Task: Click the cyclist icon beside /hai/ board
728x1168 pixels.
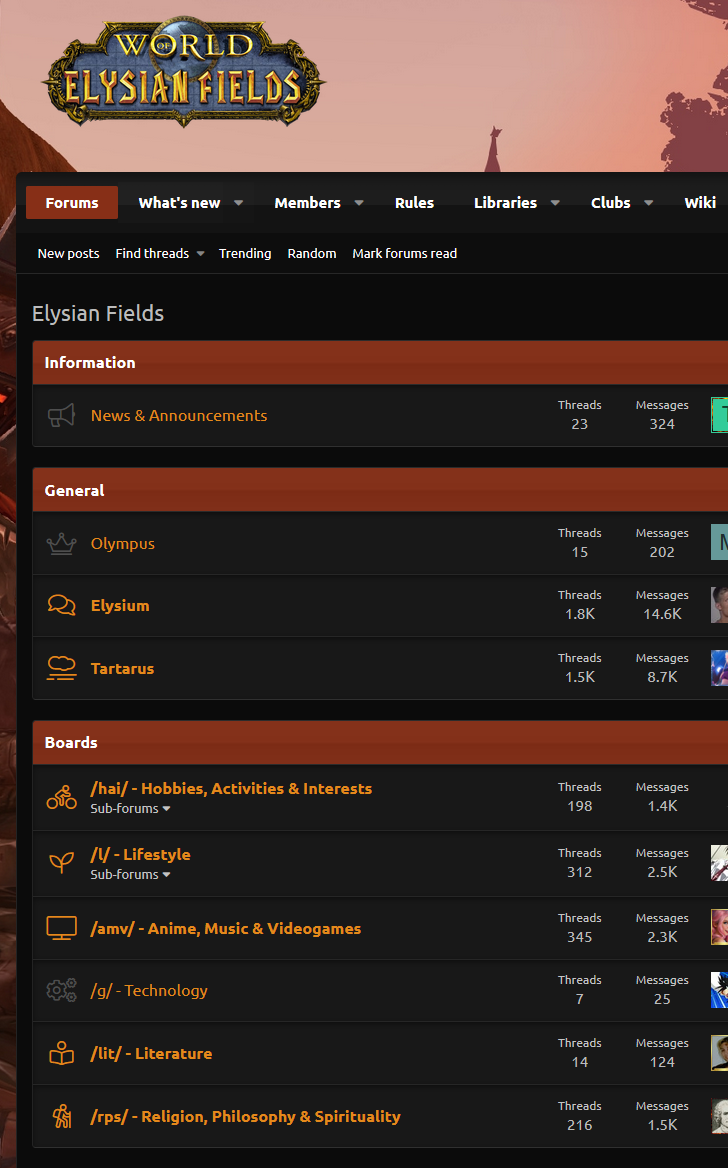Action: 62,797
